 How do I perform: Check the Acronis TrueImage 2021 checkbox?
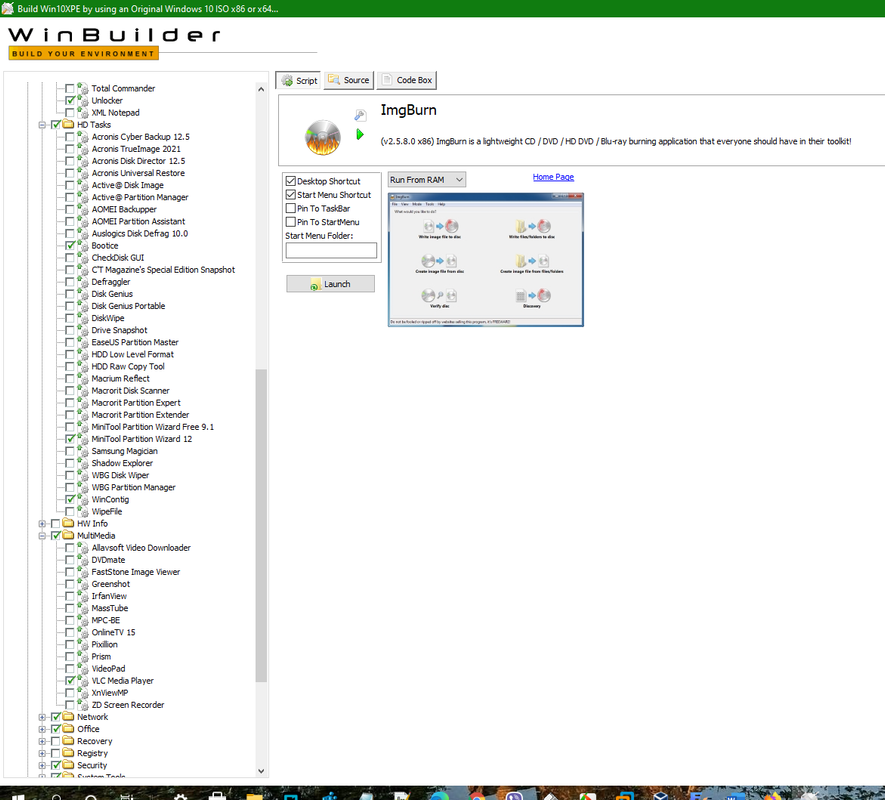click(69, 148)
